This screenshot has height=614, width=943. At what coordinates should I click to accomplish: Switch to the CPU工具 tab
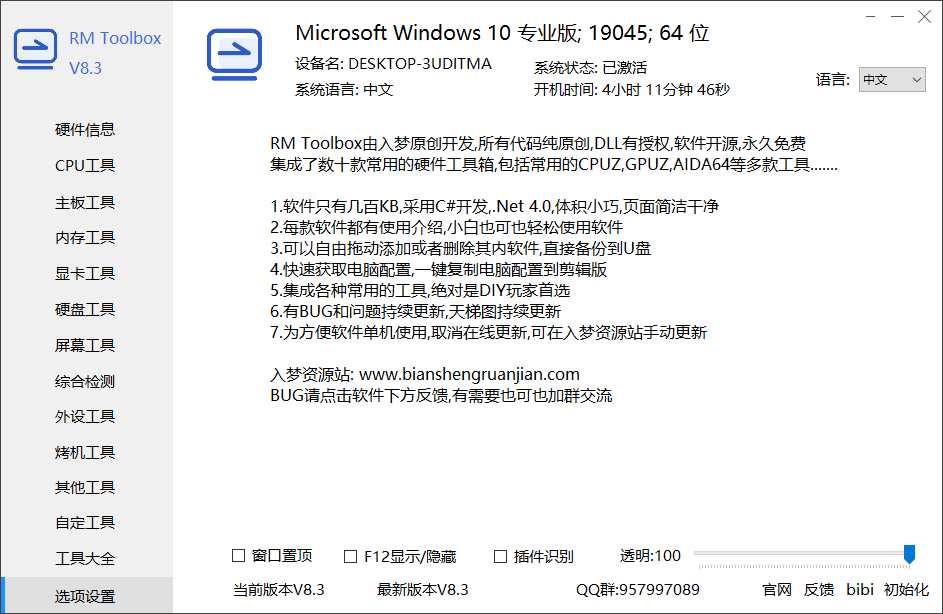[x=85, y=166]
